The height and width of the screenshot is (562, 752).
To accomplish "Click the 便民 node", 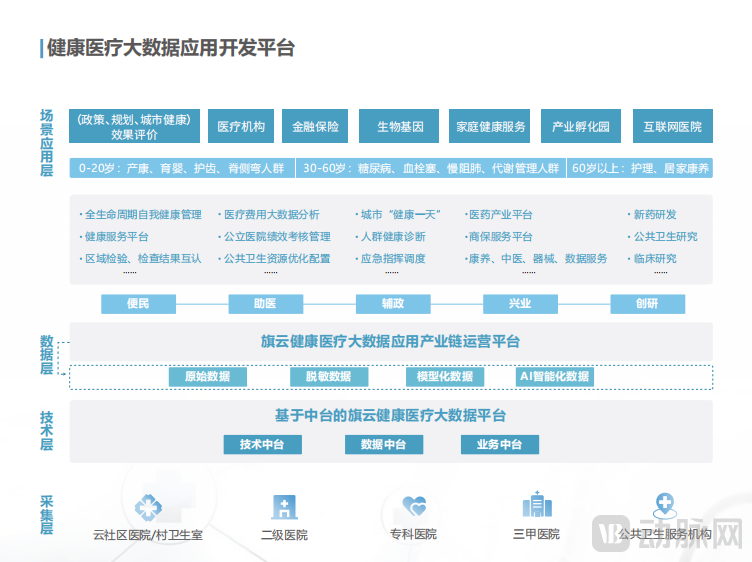I will pos(138,304).
